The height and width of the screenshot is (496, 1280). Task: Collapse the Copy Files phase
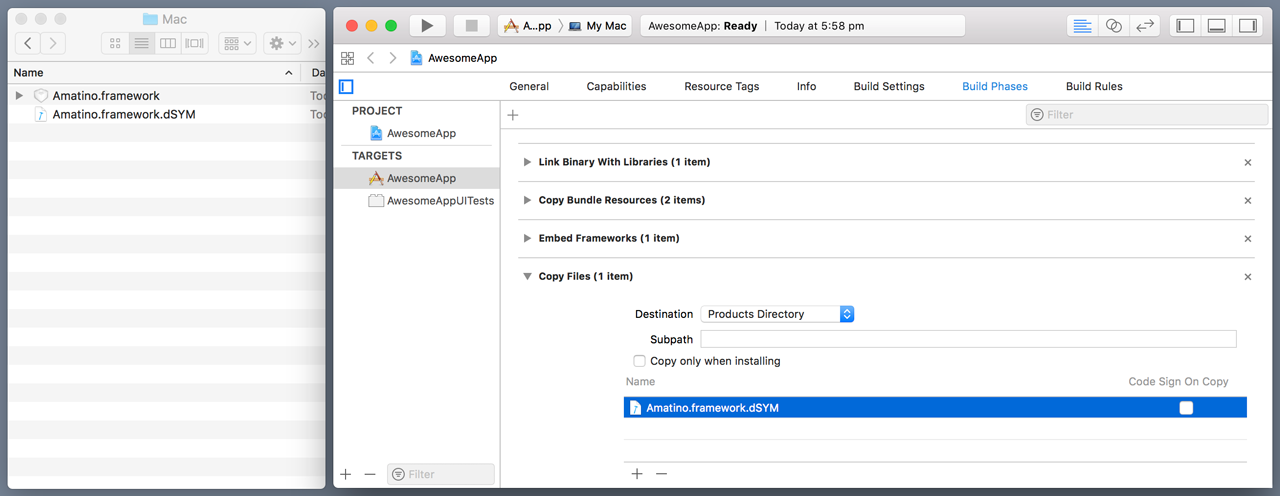(527, 276)
